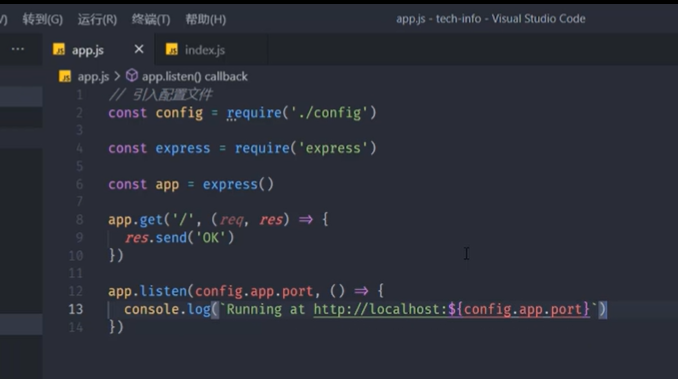Click the JS icon in the breadcrumb
Screen dimensions: 678x379
(x=65, y=76)
